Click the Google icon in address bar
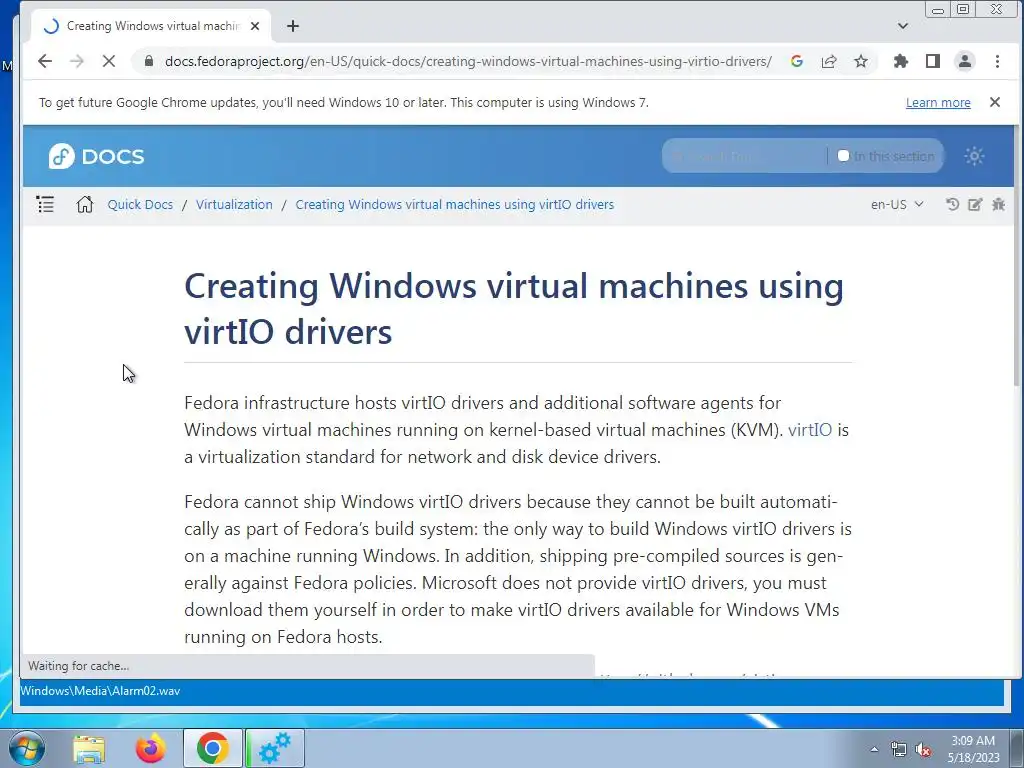The image size is (1024, 768). coord(796,61)
